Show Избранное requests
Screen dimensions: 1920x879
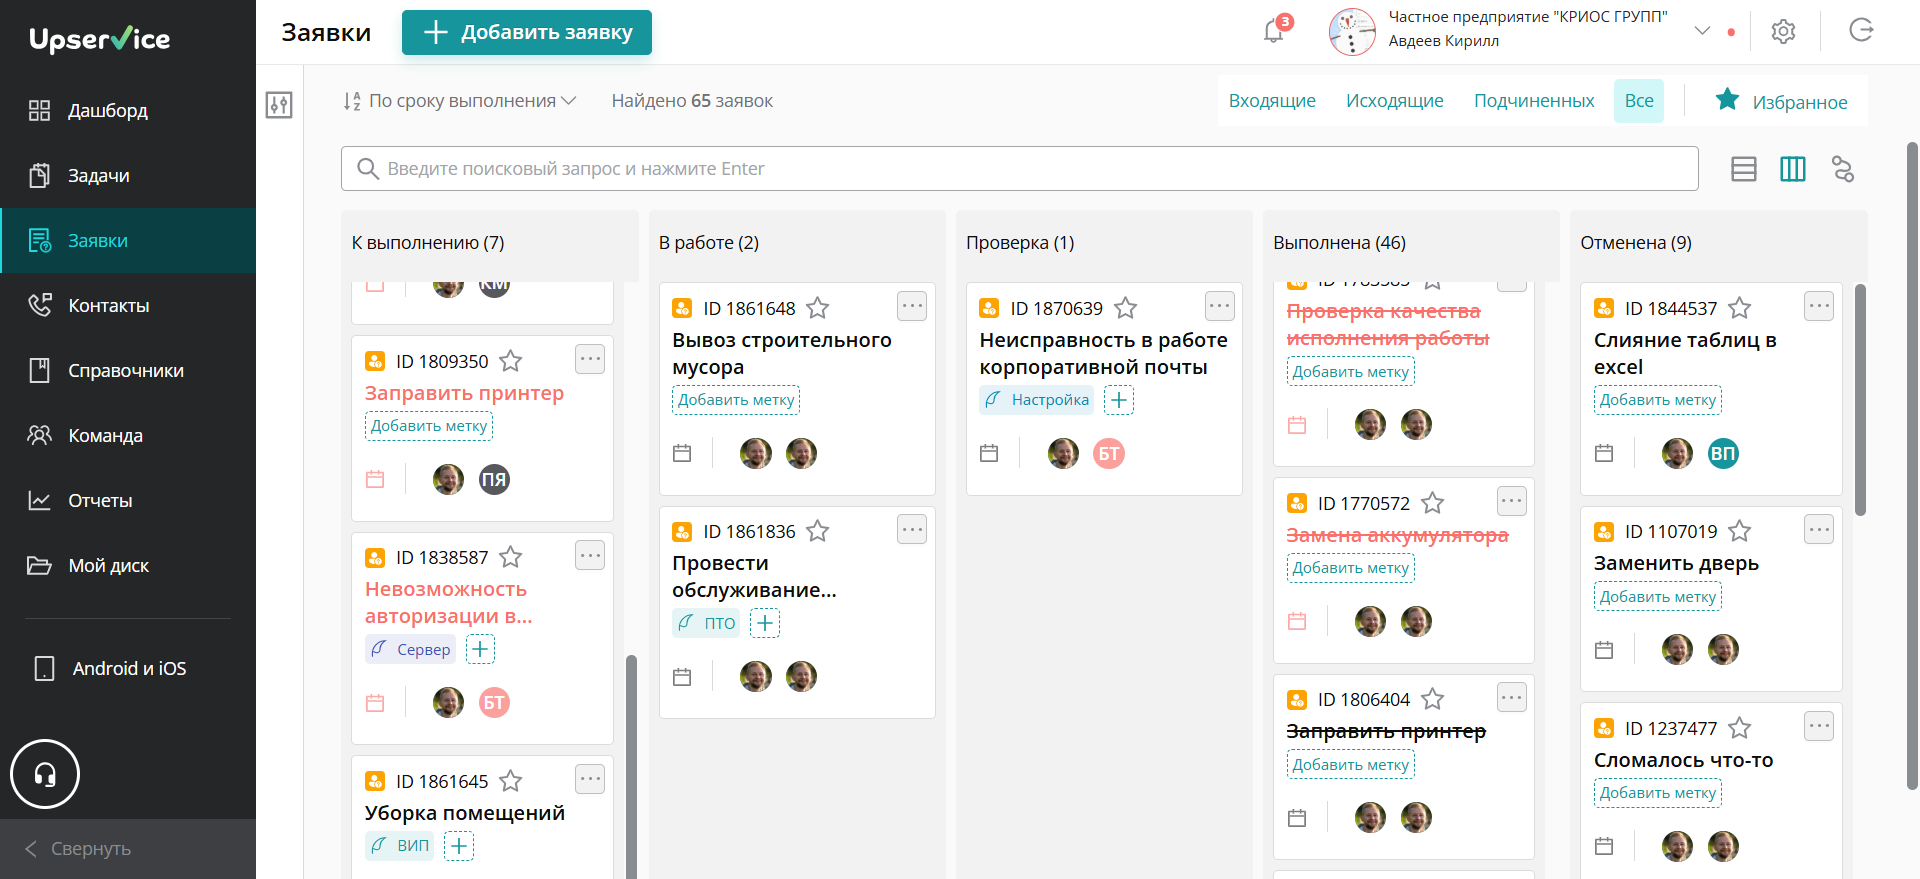(x=1781, y=101)
